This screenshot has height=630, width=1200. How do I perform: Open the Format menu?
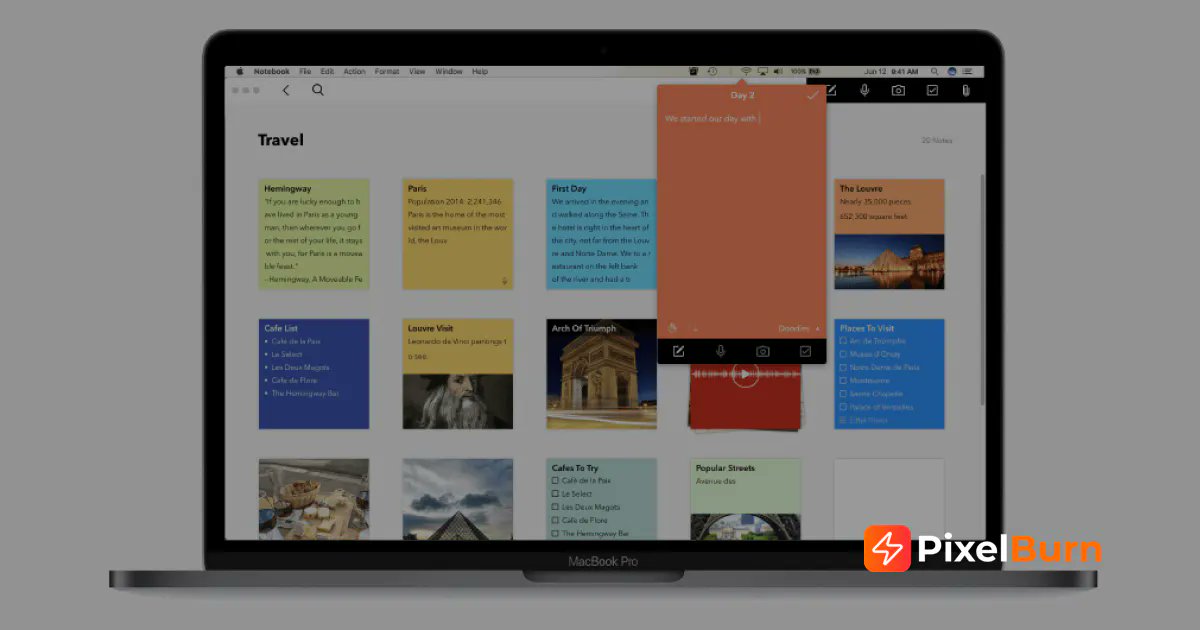click(x=386, y=71)
